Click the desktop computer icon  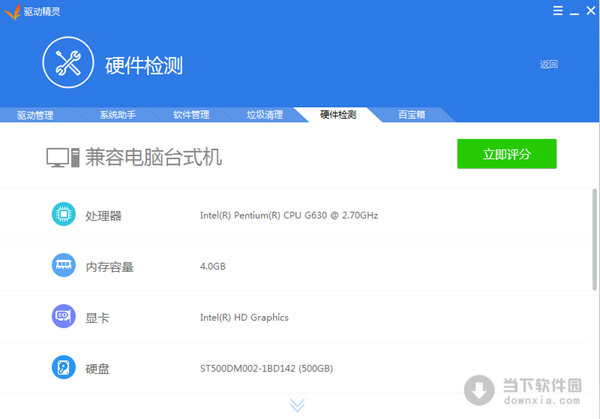(63, 158)
